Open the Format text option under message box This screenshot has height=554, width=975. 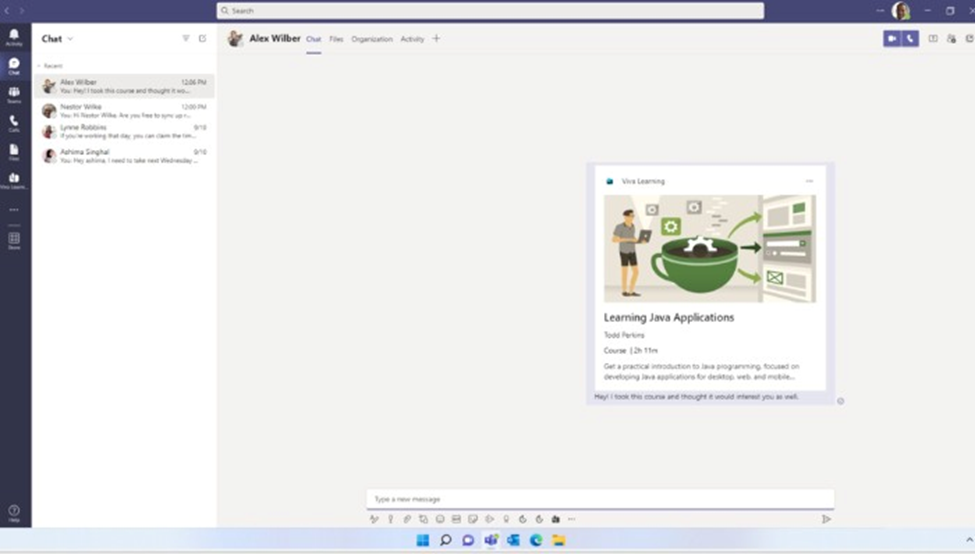pos(374,519)
